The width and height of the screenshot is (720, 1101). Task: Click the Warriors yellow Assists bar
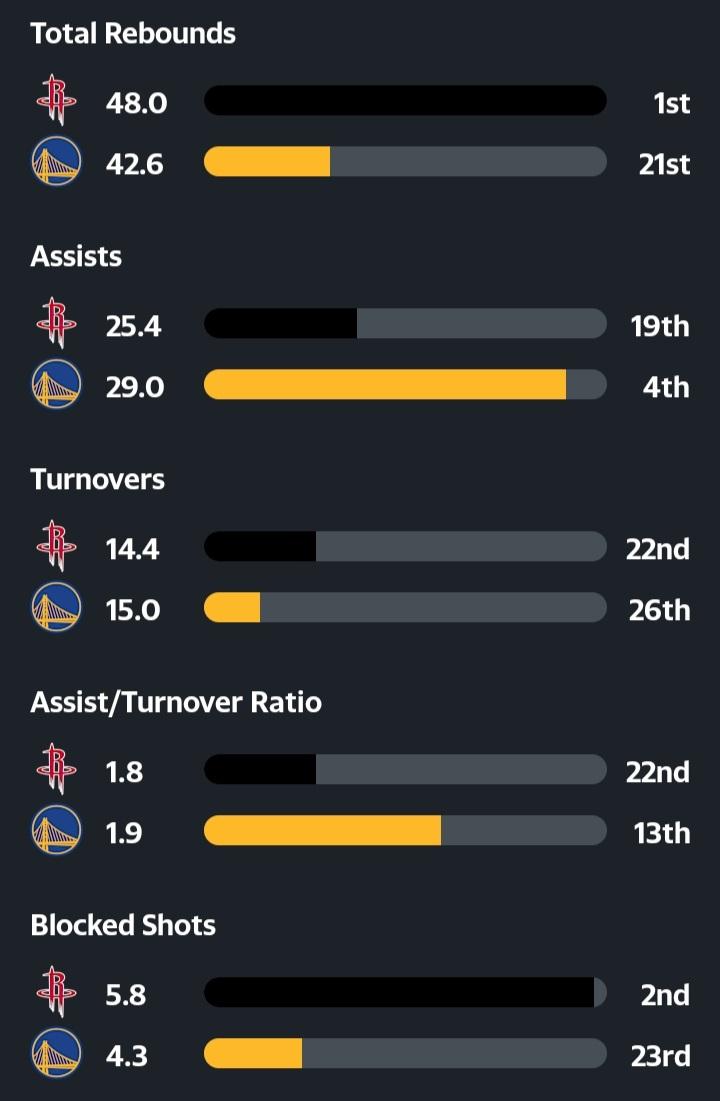tap(385, 386)
